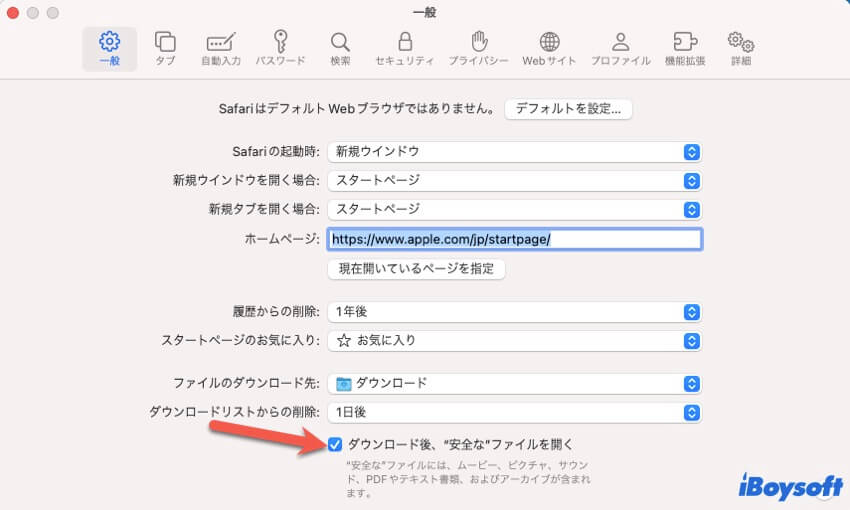Viewport: 850px width, 510px height.
Task: Open the スタートページのお気に入り dropdown
Action: tap(514, 340)
